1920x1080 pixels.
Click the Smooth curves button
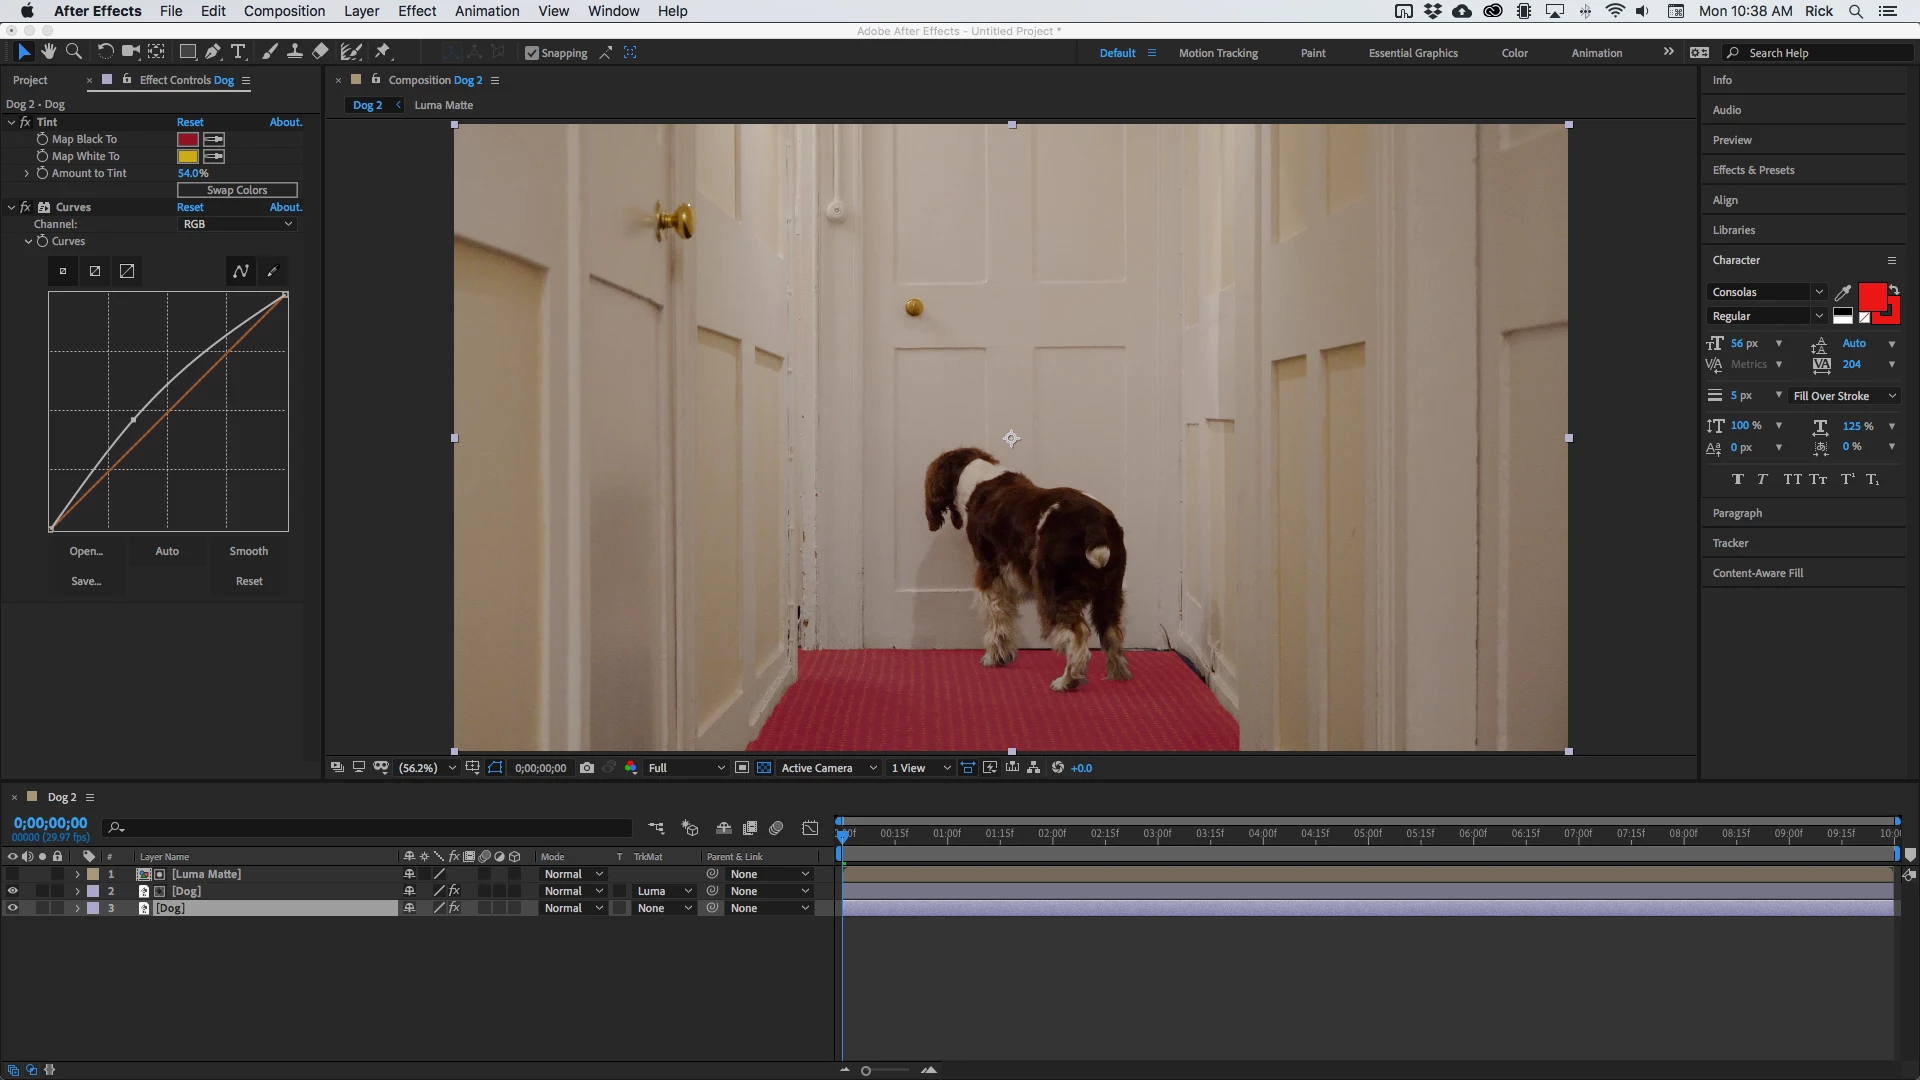[x=248, y=551]
